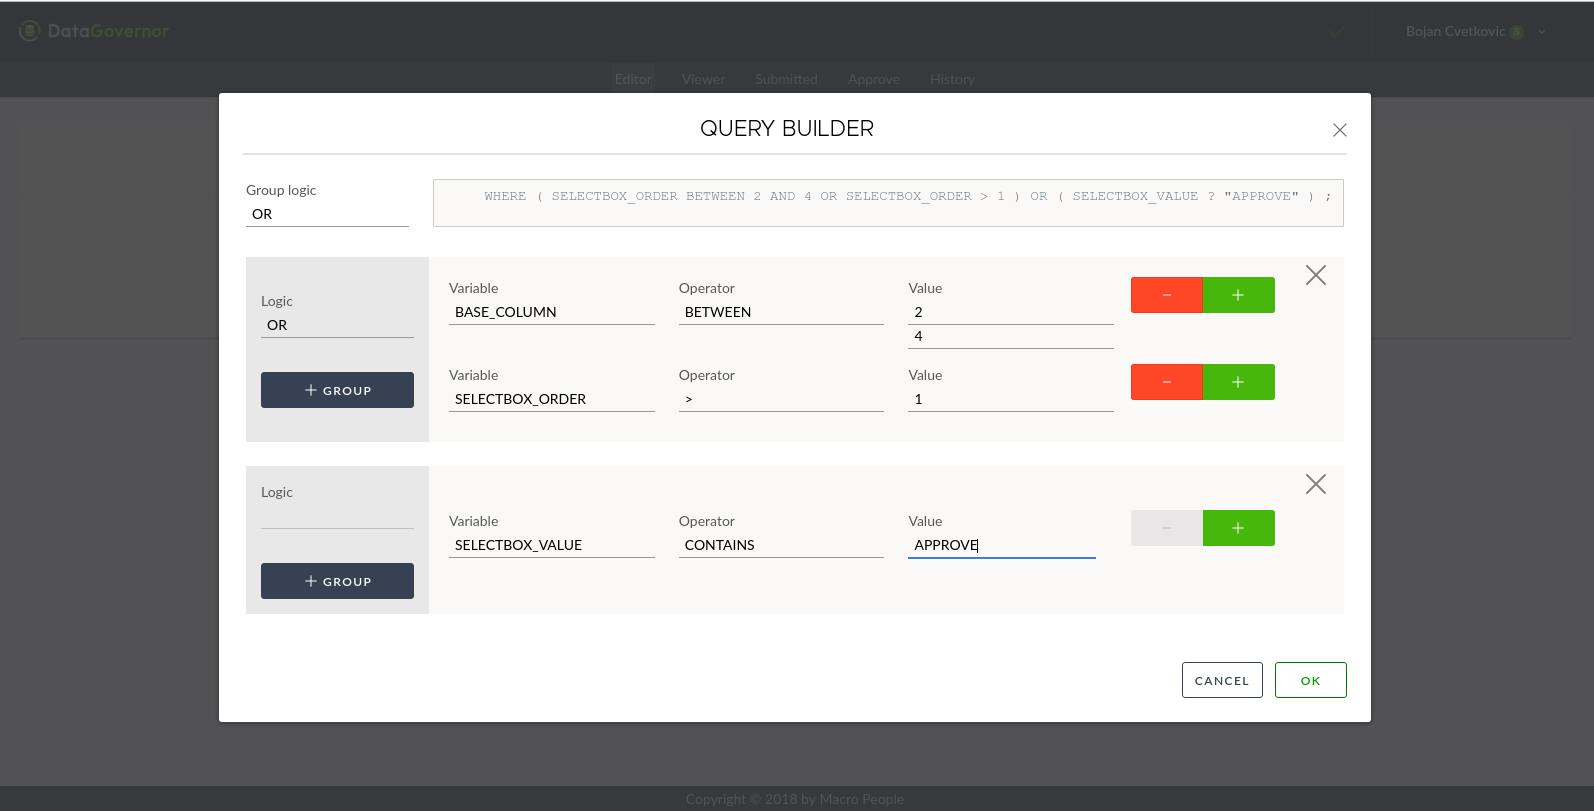
Task: Click the second group's + GROUP button
Action: point(337,581)
